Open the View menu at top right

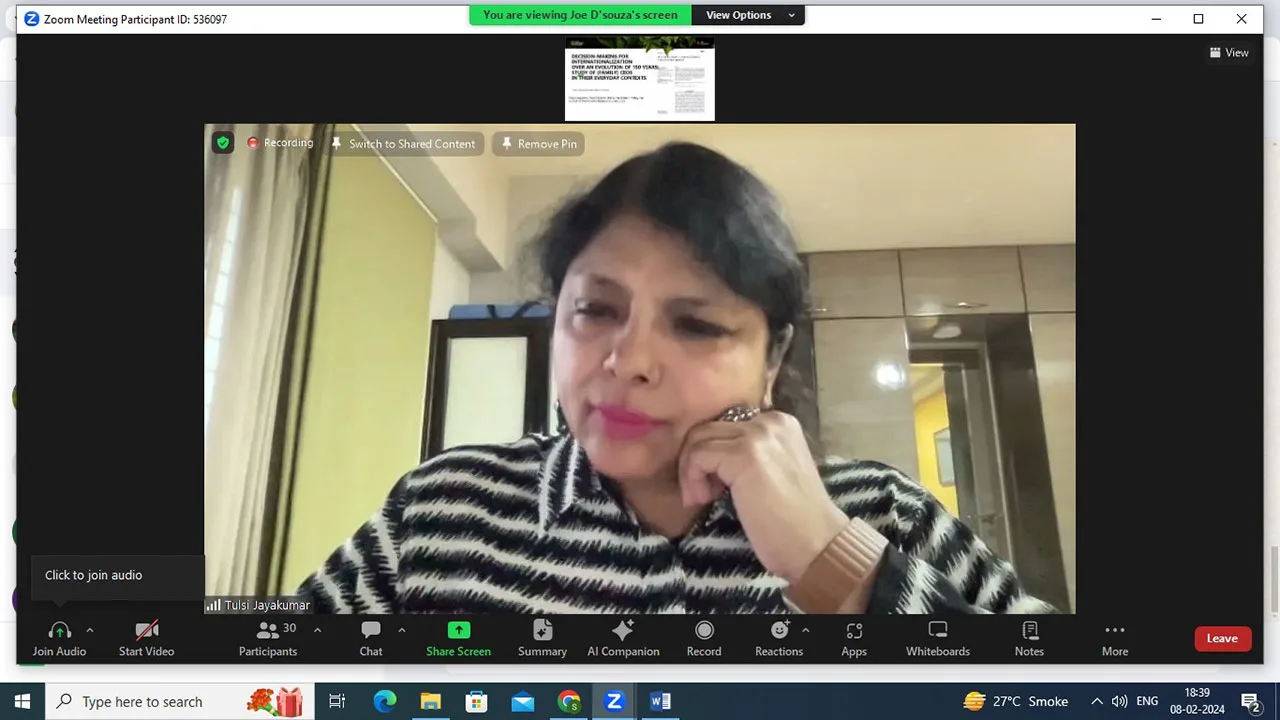[x=1229, y=52]
